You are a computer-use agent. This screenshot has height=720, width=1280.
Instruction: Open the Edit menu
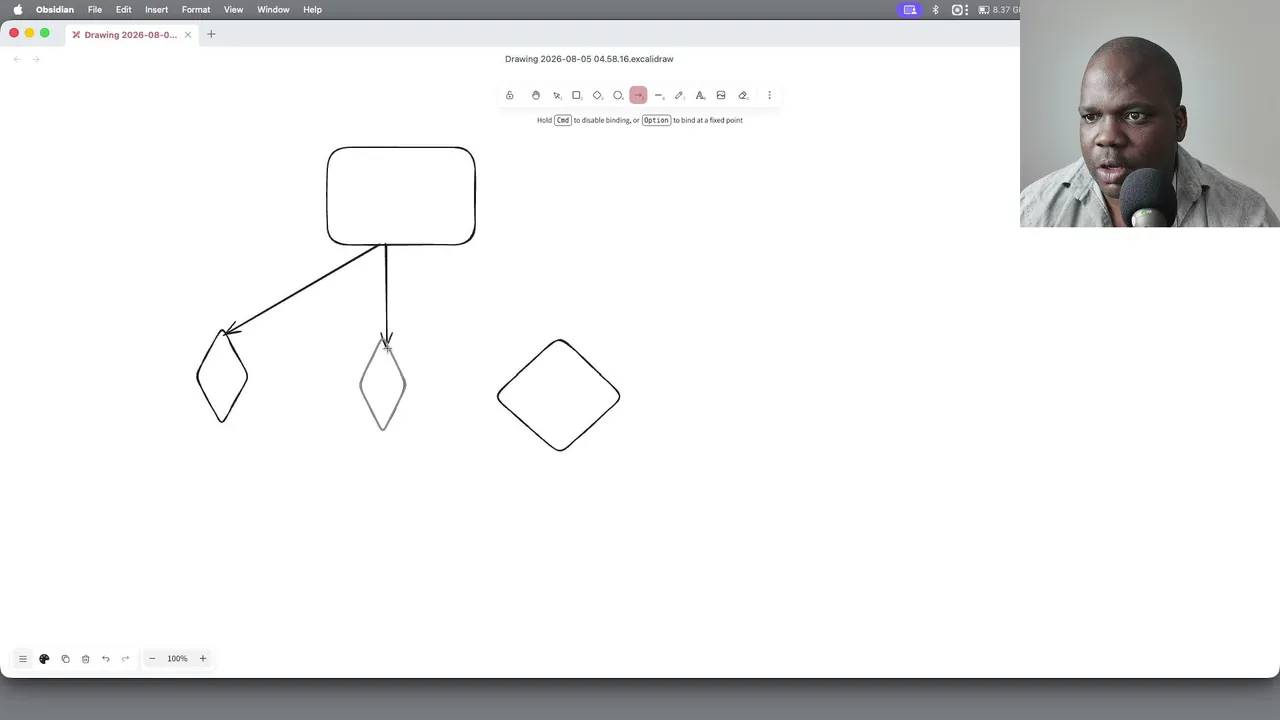(x=124, y=9)
